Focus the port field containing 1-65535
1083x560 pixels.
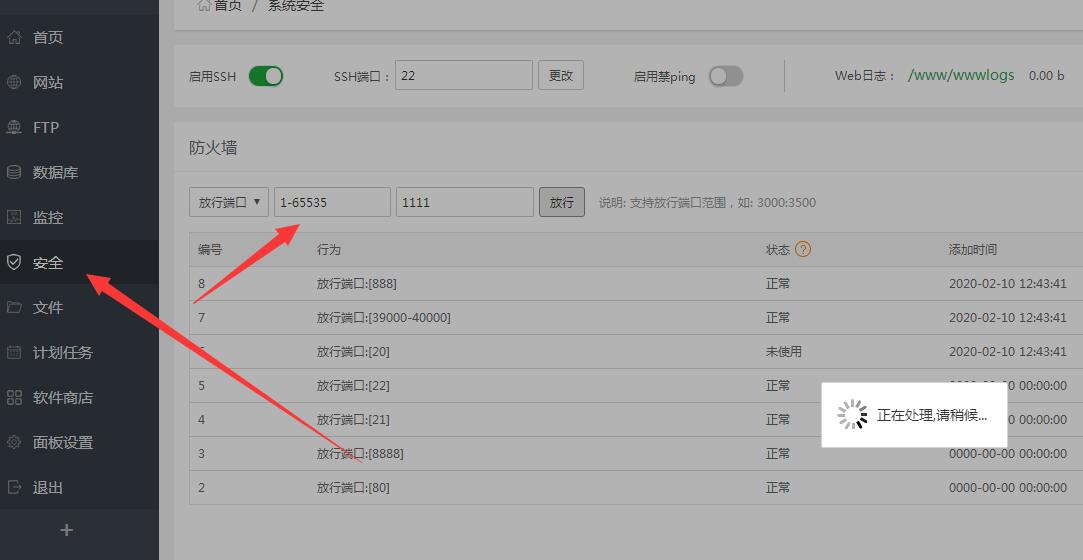coord(332,202)
